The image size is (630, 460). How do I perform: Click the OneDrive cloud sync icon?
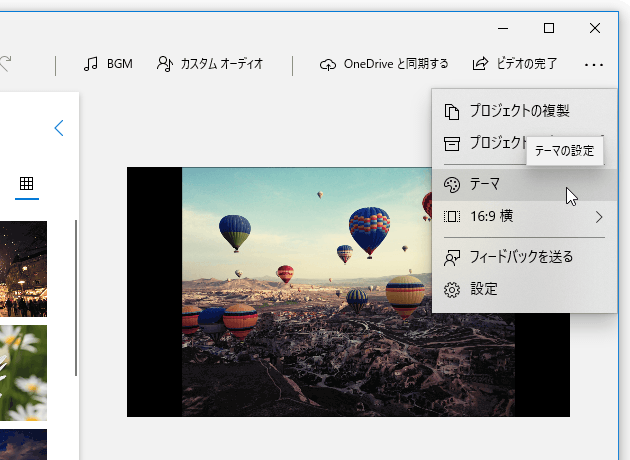[x=328, y=64]
